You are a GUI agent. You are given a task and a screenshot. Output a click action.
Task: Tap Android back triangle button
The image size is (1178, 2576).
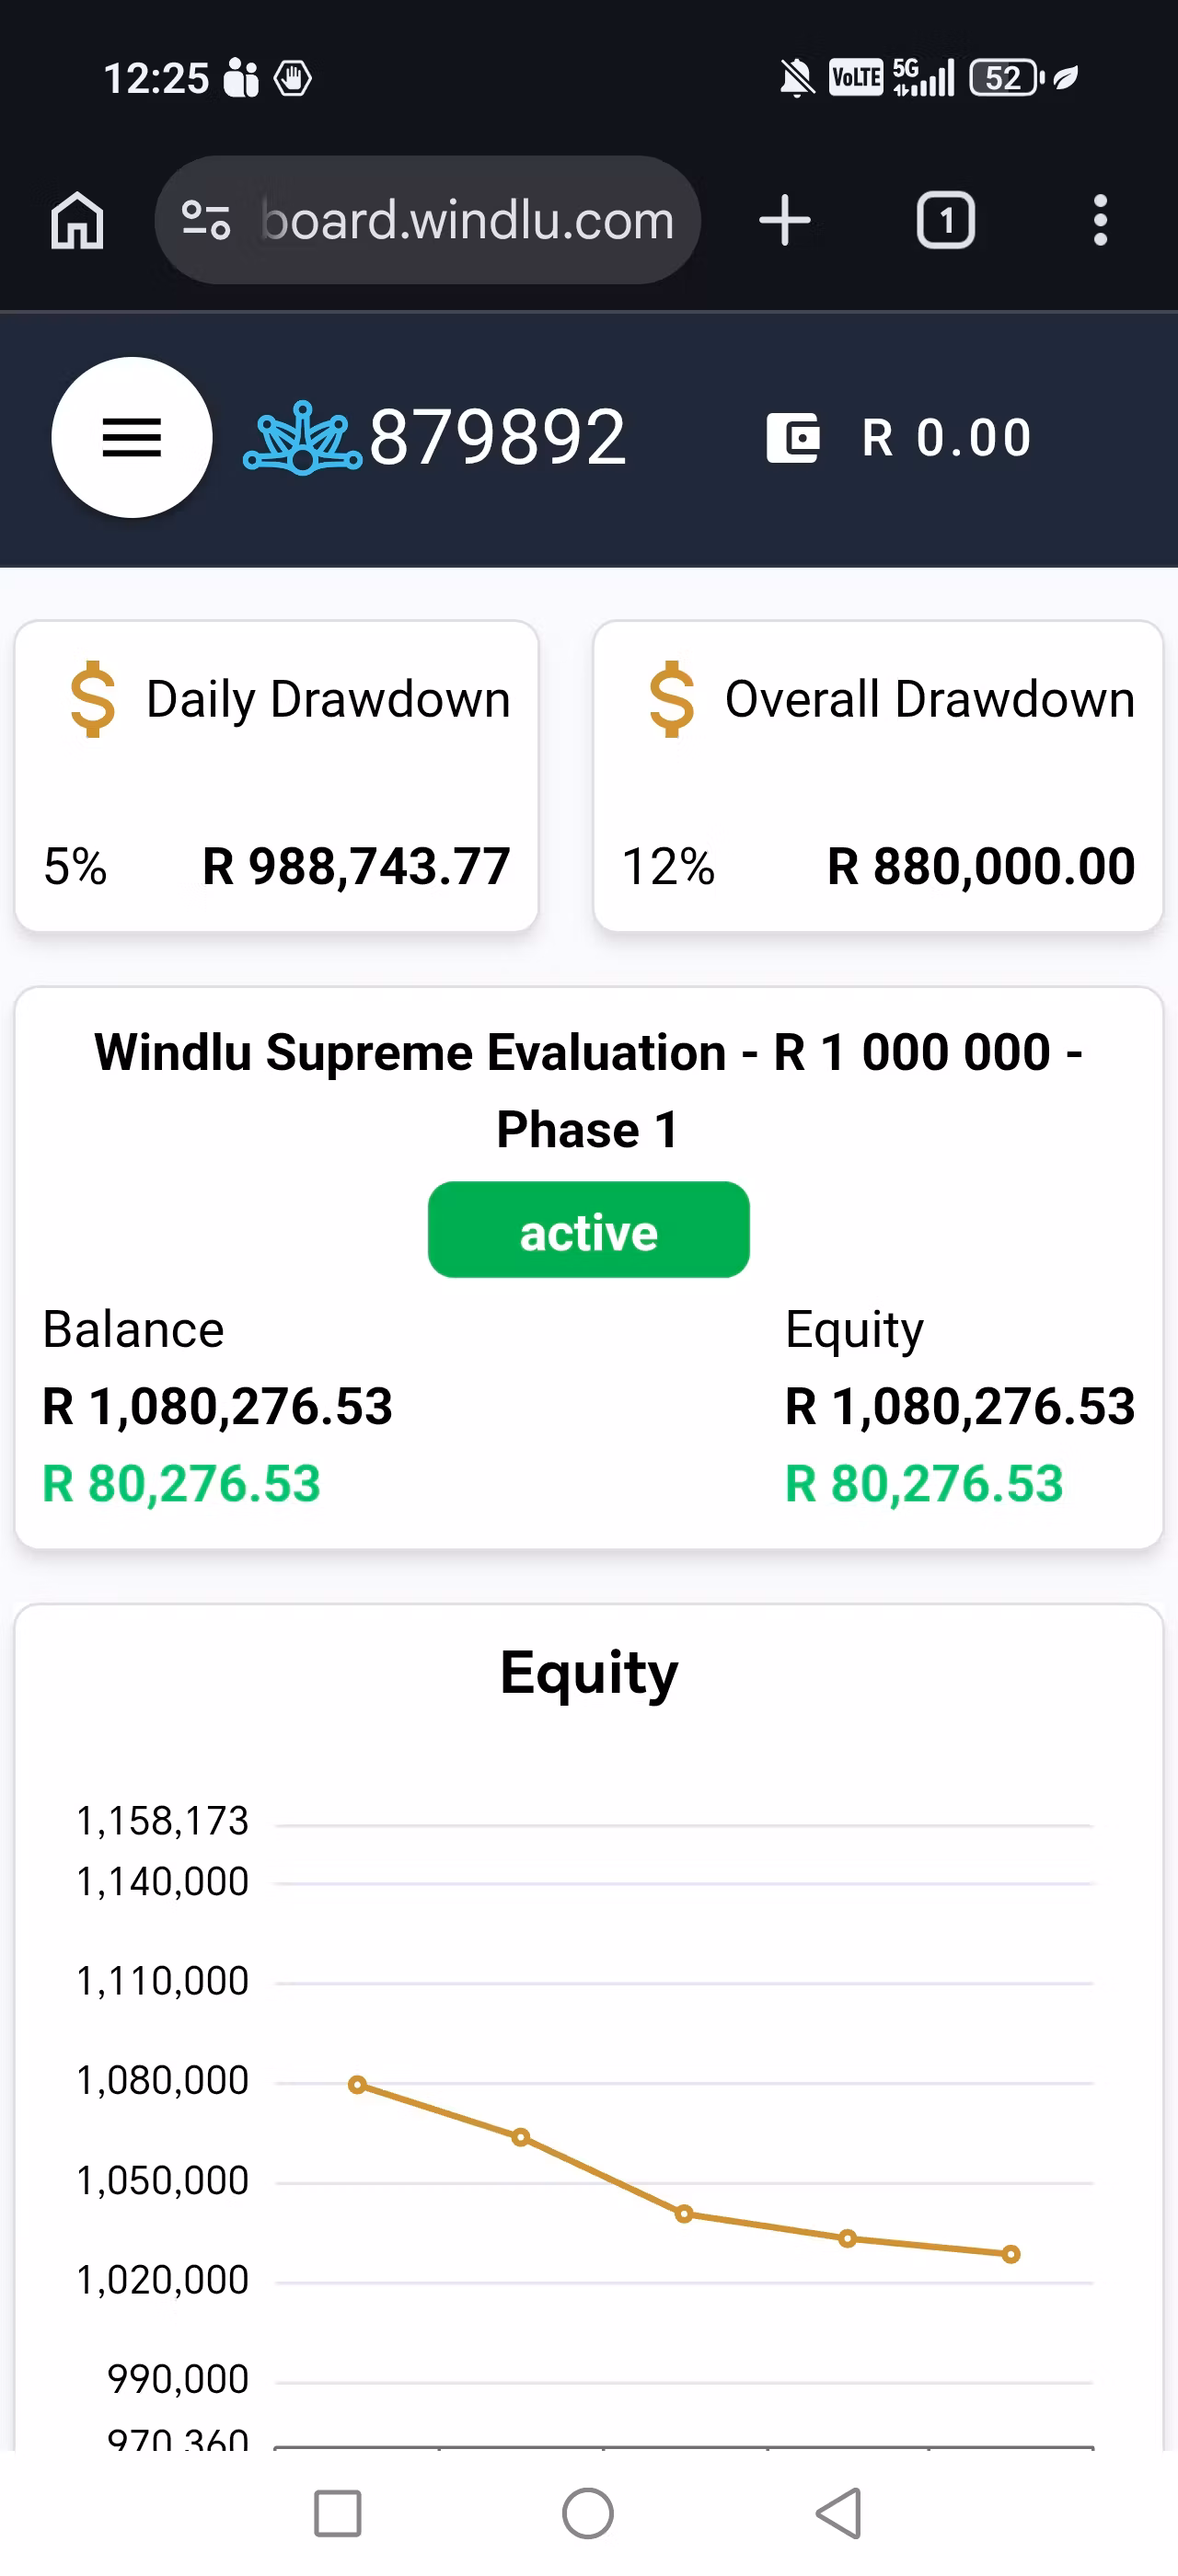point(839,2513)
